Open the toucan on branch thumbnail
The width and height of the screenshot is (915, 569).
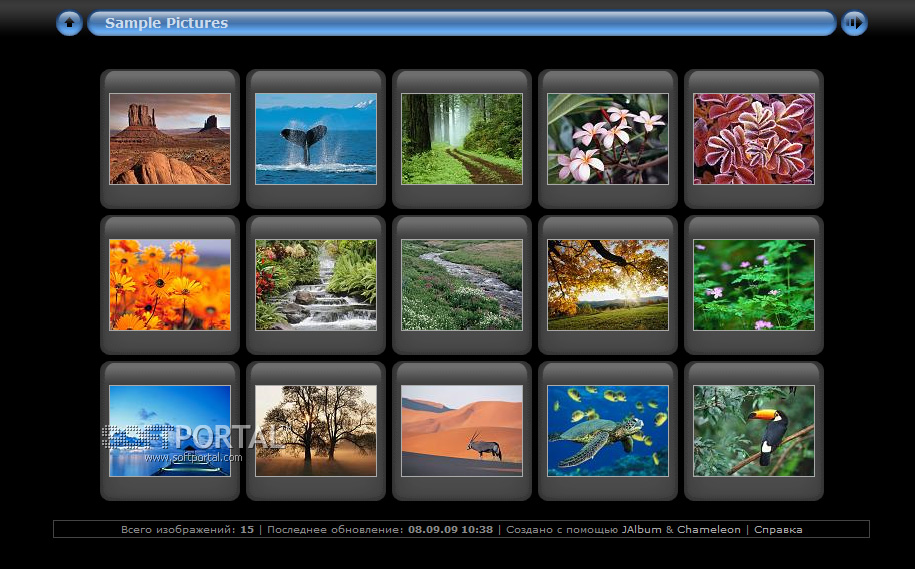tap(753, 431)
